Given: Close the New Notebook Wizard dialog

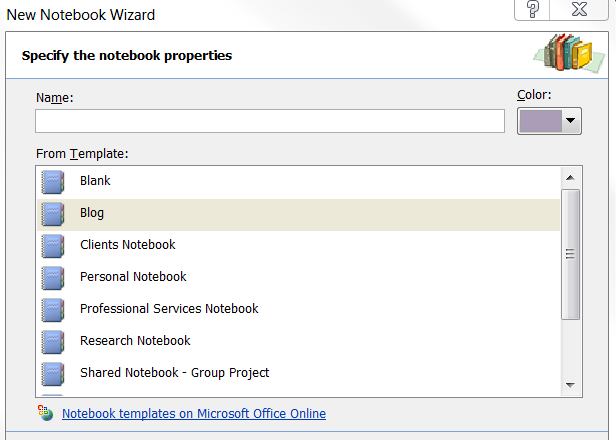Looking at the screenshot, I should coord(579,9).
